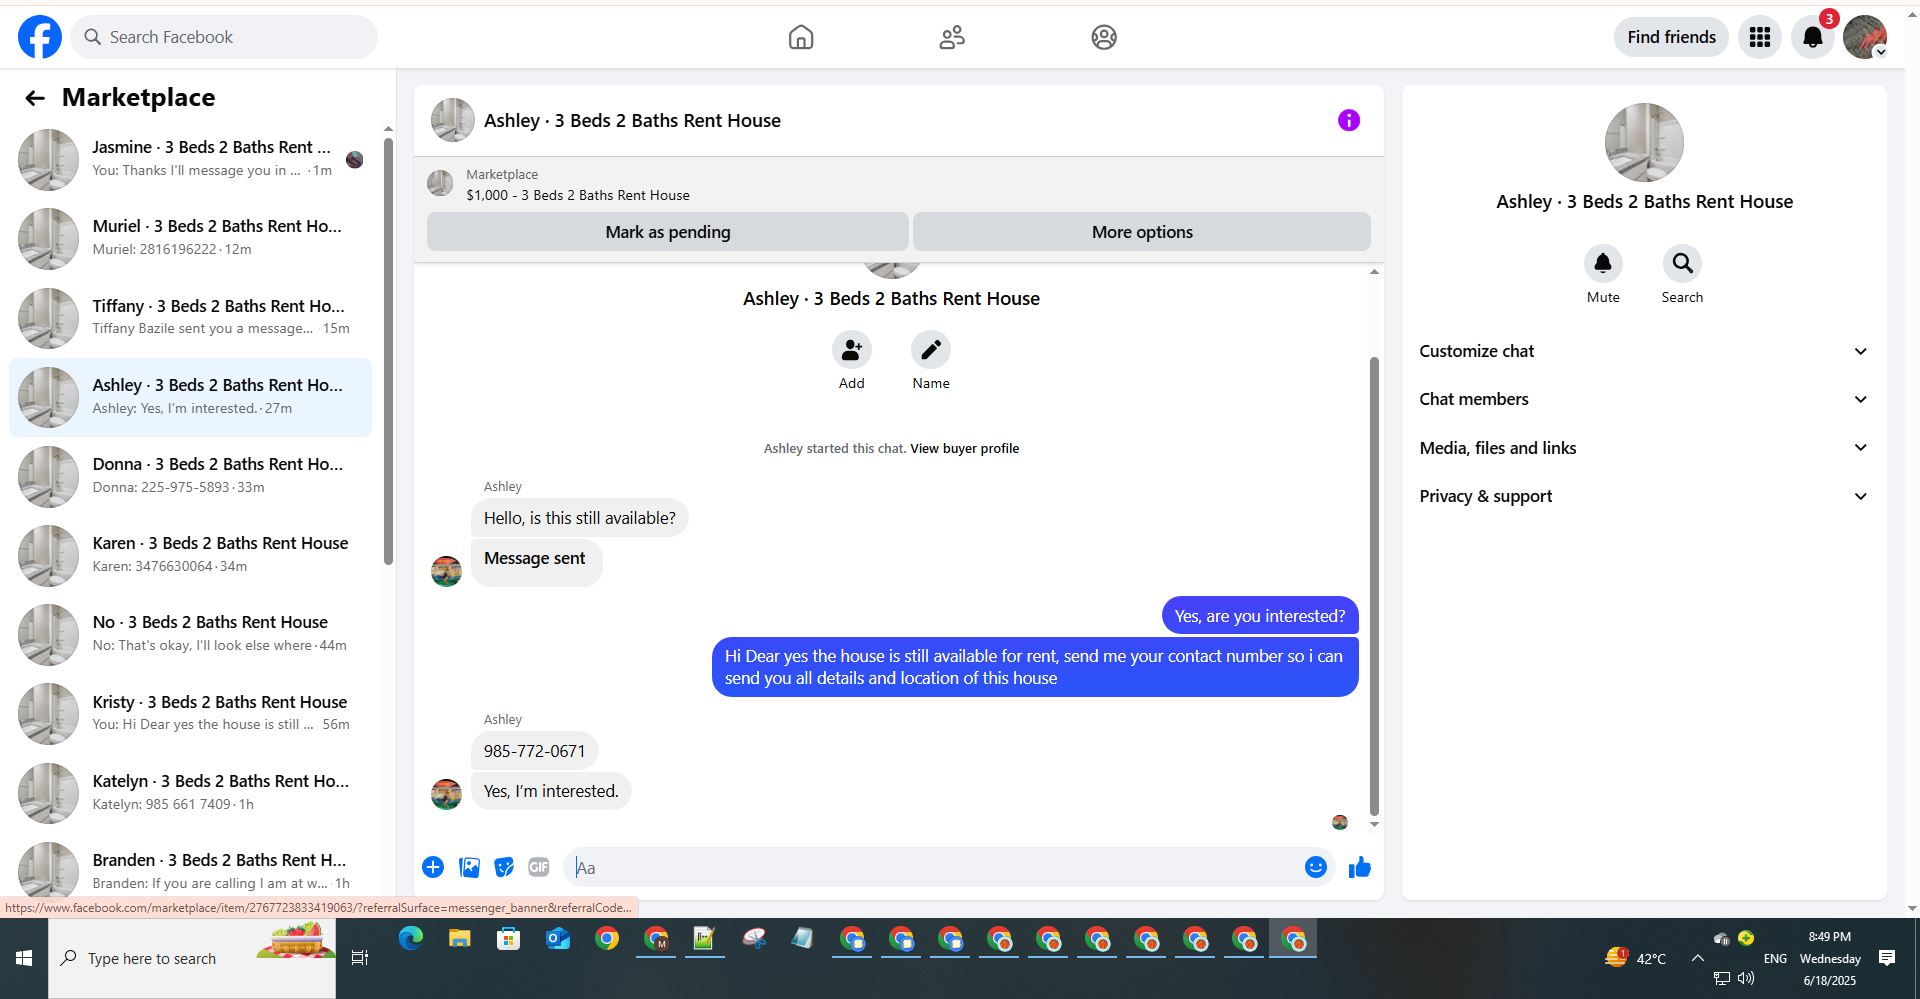The image size is (1920, 999).
Task: Open Muriel's conversation in the list
Action: point(190,238)
